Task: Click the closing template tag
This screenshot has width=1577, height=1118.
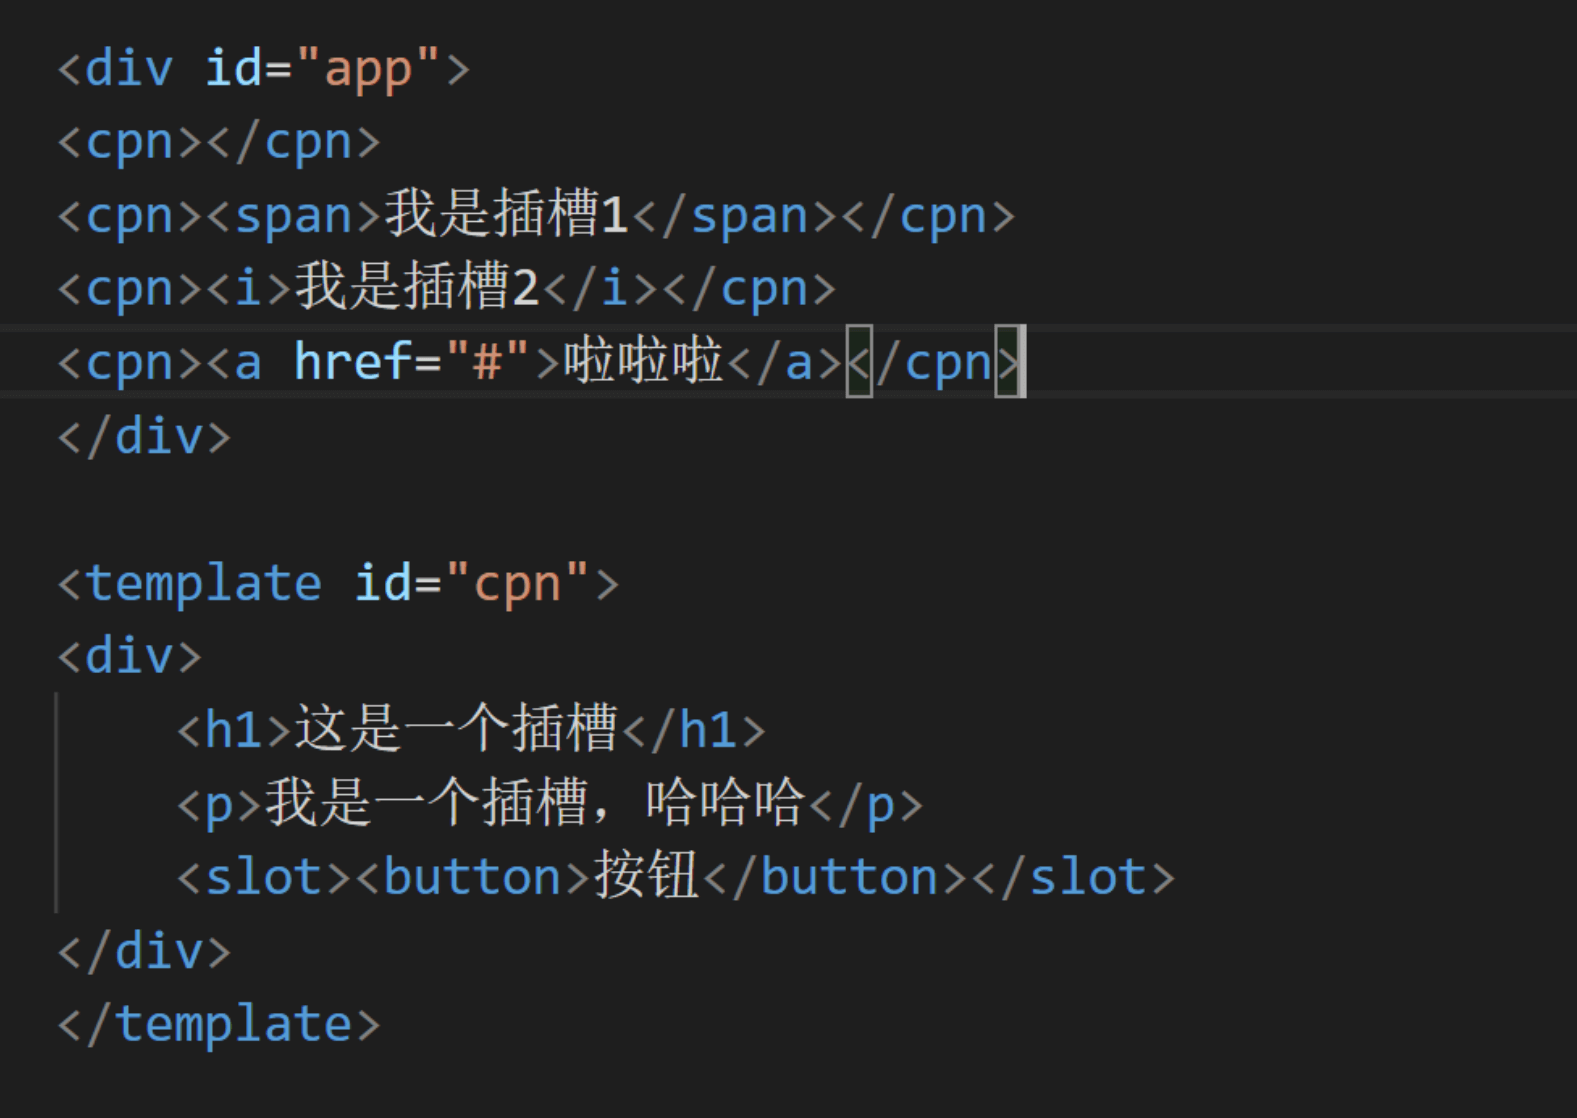Action: pos(219,1024)
